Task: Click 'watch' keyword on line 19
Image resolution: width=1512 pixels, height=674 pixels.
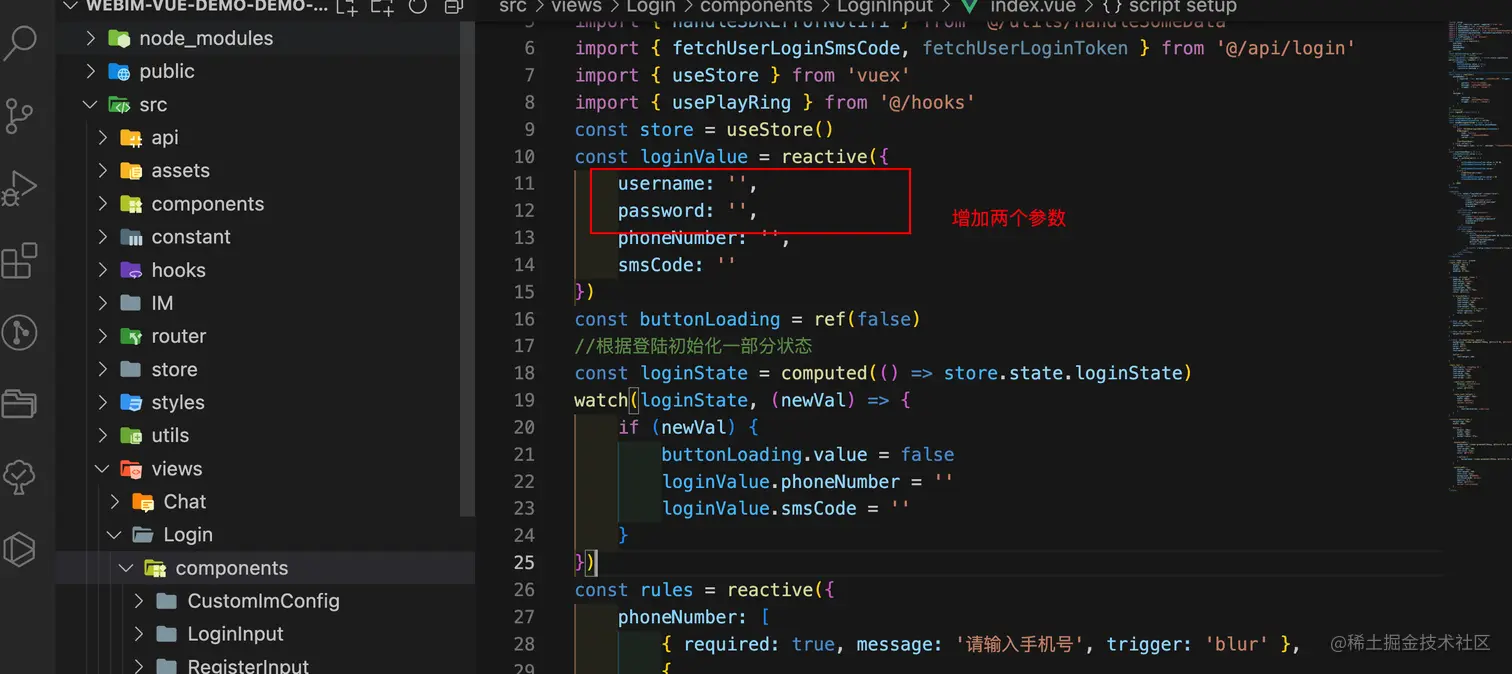Action: pyautogui.click(x=601, y=400)
